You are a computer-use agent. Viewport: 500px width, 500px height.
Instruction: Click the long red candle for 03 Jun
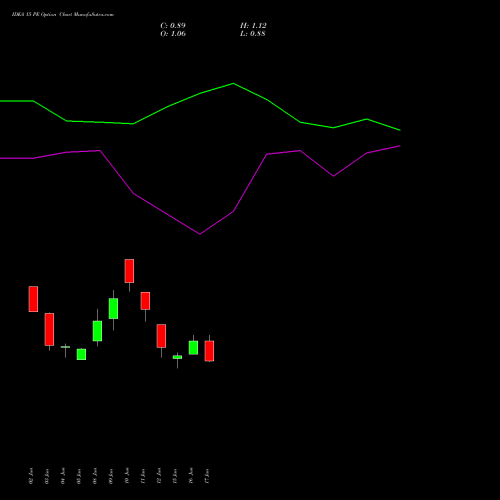coord(49,329)
